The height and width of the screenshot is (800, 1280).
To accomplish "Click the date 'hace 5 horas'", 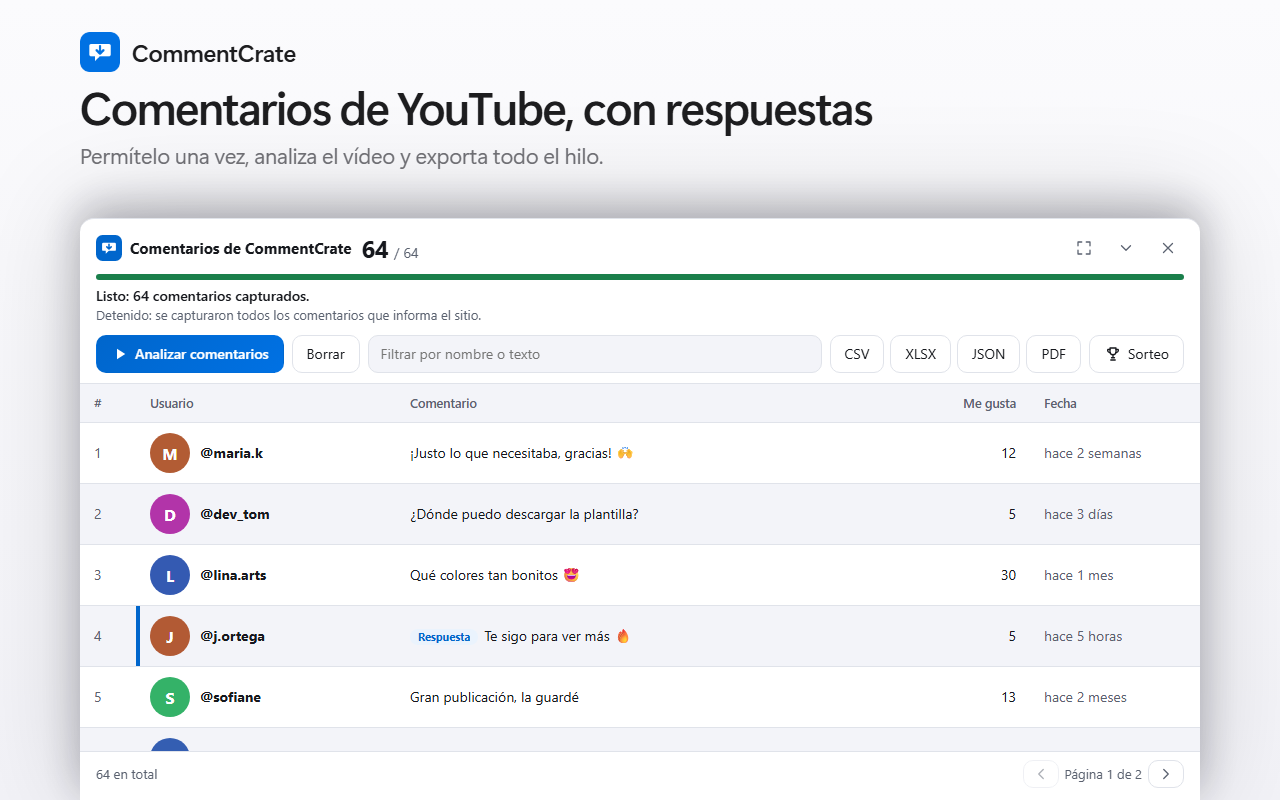I will tap(1083, 636).
